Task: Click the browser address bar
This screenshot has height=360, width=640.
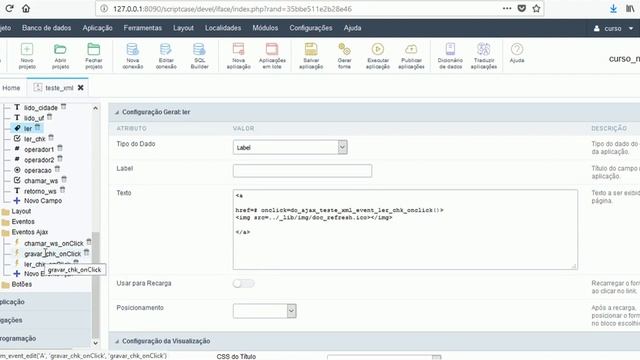Action: pos(302,9)
